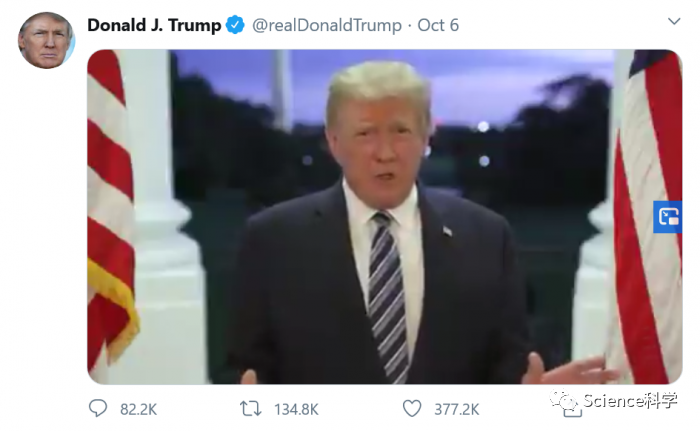This screenshot has width=700, height=431.
Task: Click the reply speech bubble icon
Action: point(98,408)
